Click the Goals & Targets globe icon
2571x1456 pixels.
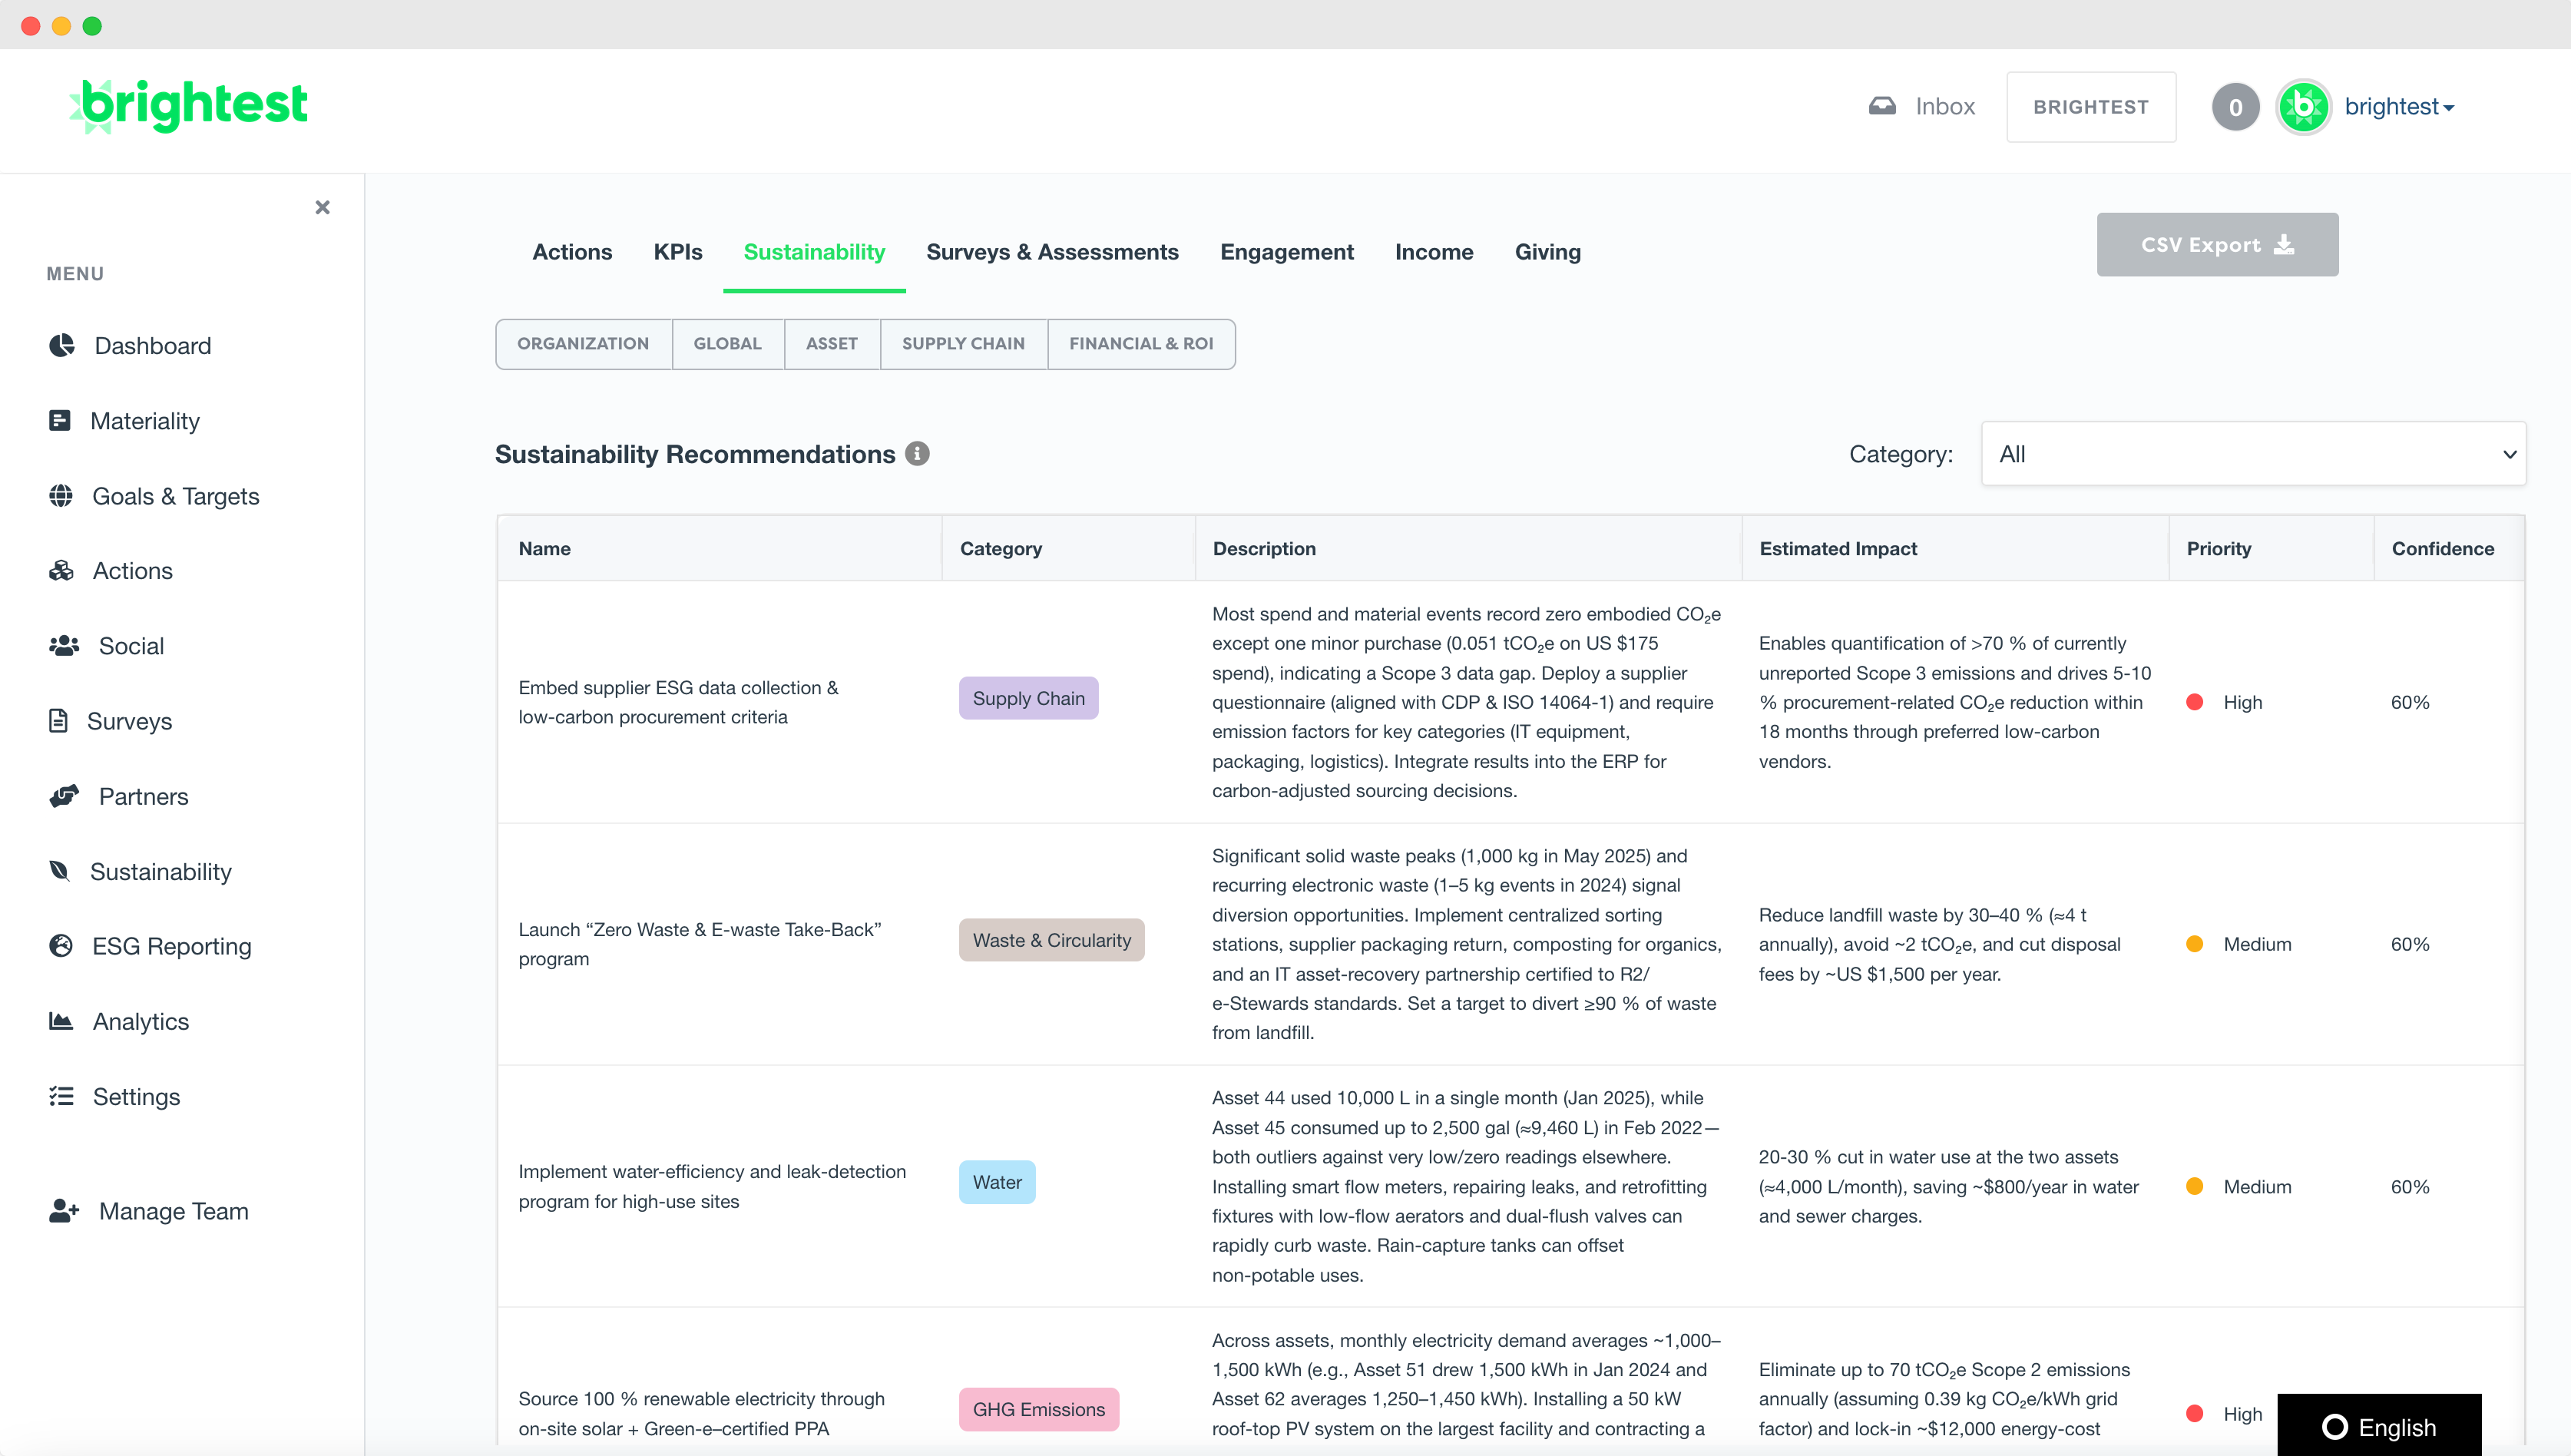pyautogui.click(x=61, y=495)
